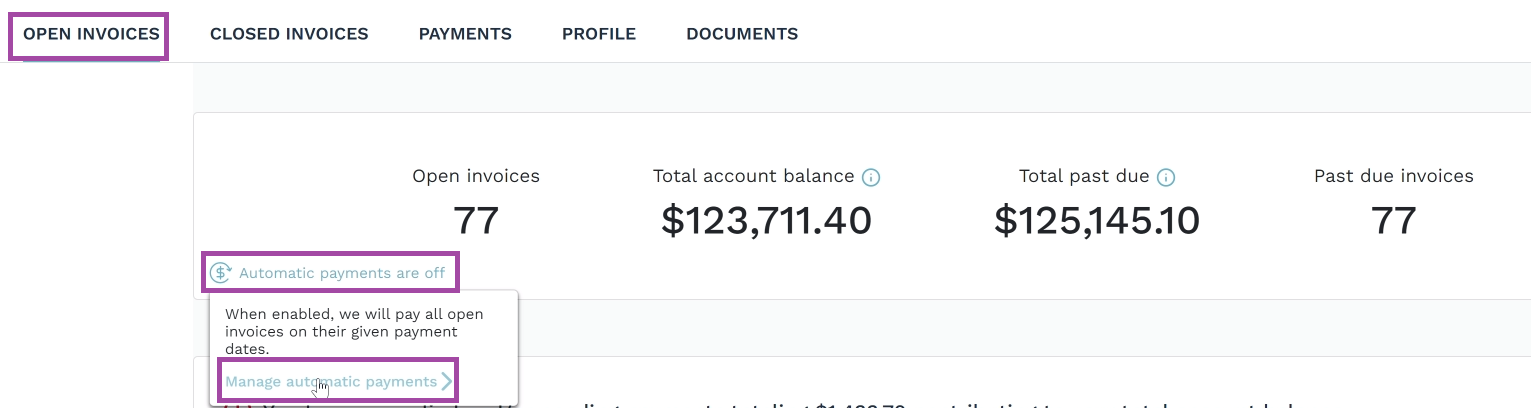1531x408 pixels.
Task: Go to the Payments tab
Action: [x=465, y=34]
